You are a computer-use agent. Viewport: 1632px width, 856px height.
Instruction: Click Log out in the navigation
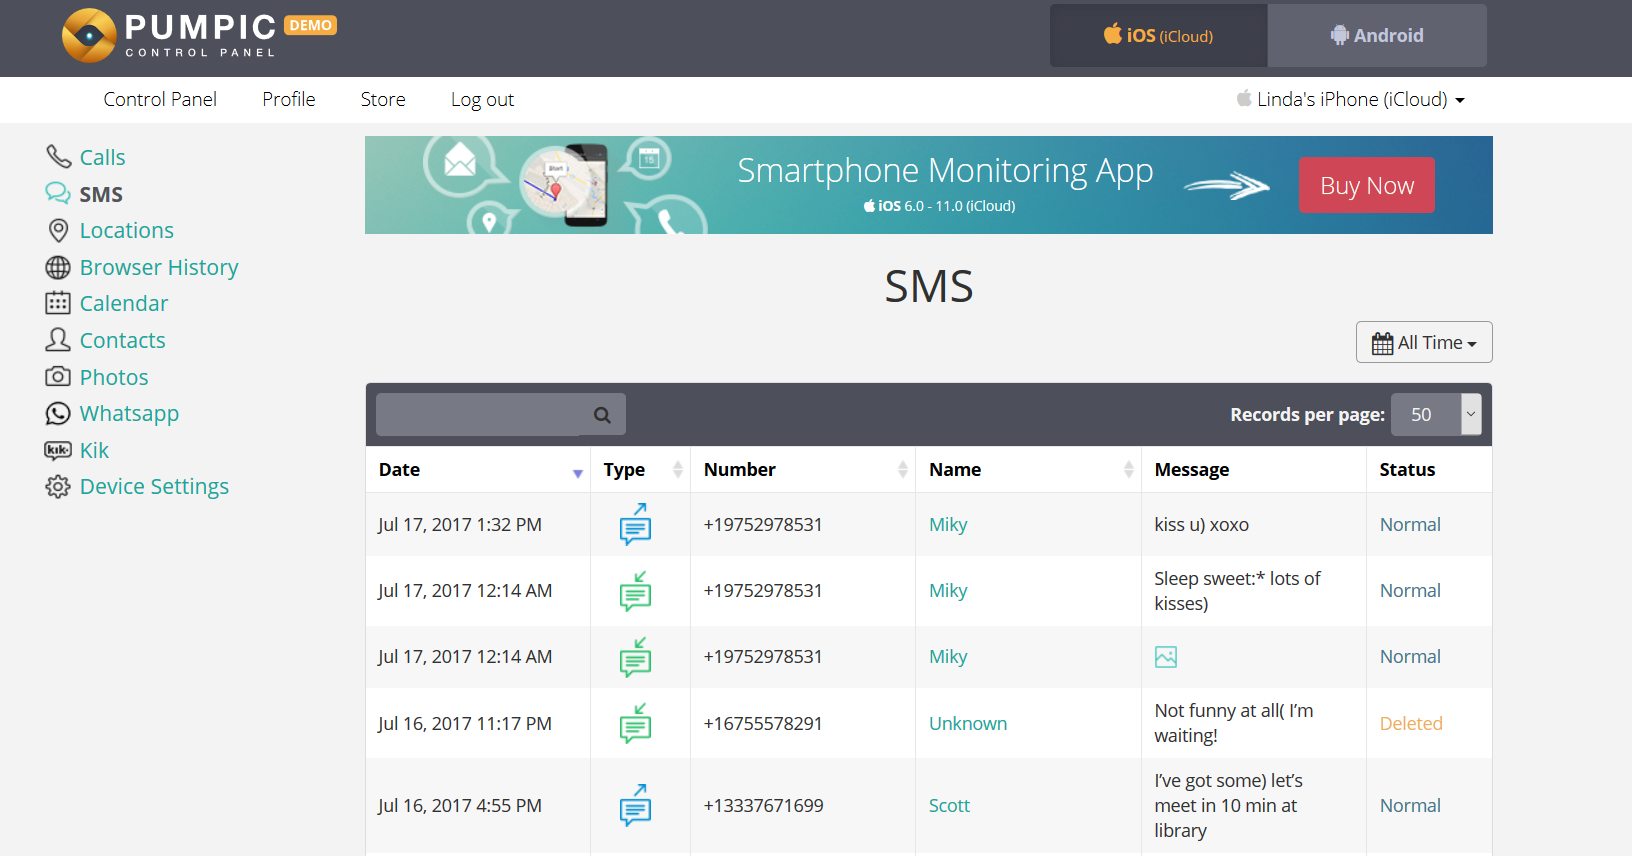[482, 100]
